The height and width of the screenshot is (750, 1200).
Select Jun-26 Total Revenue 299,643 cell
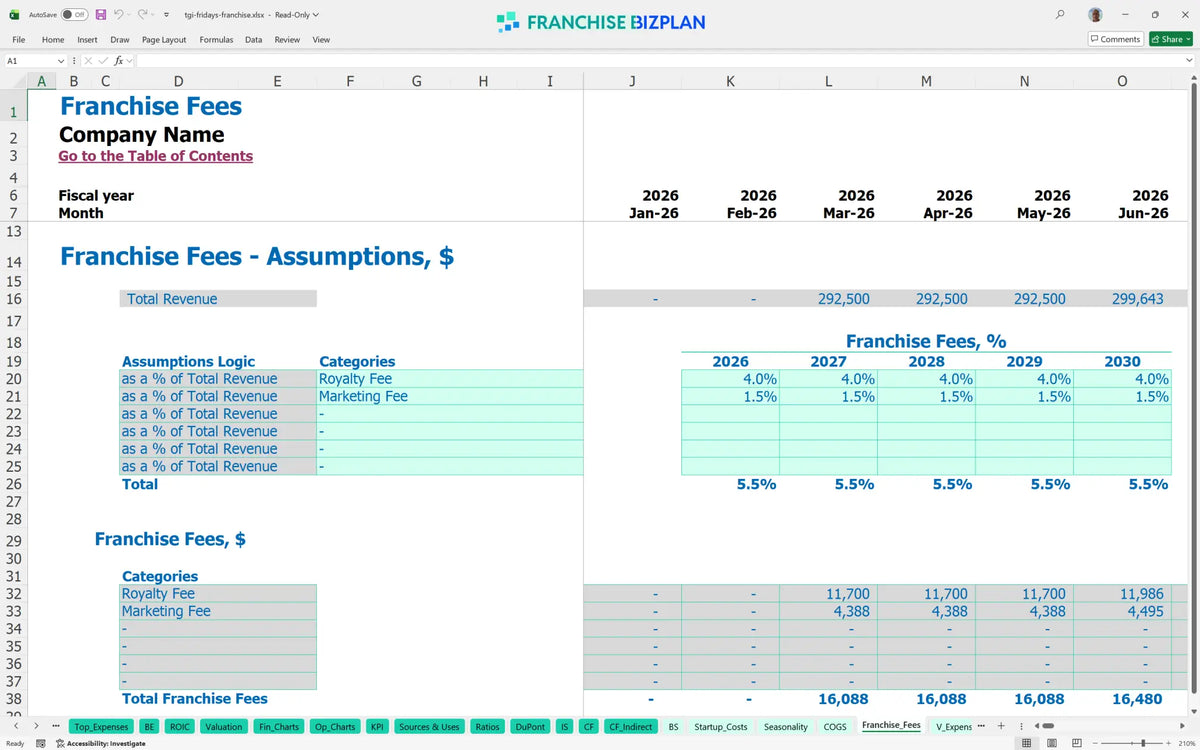click(1122, 299)
